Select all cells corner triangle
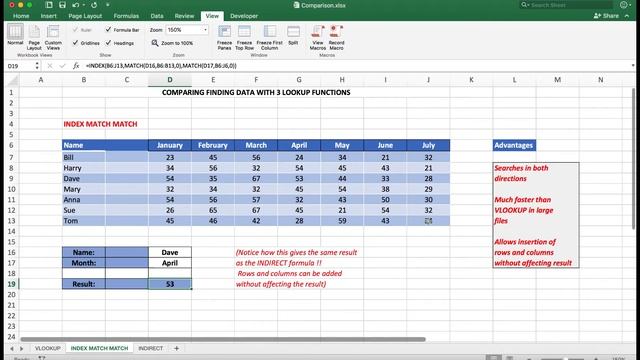This screenshot has height=360, width=640. 14,80
